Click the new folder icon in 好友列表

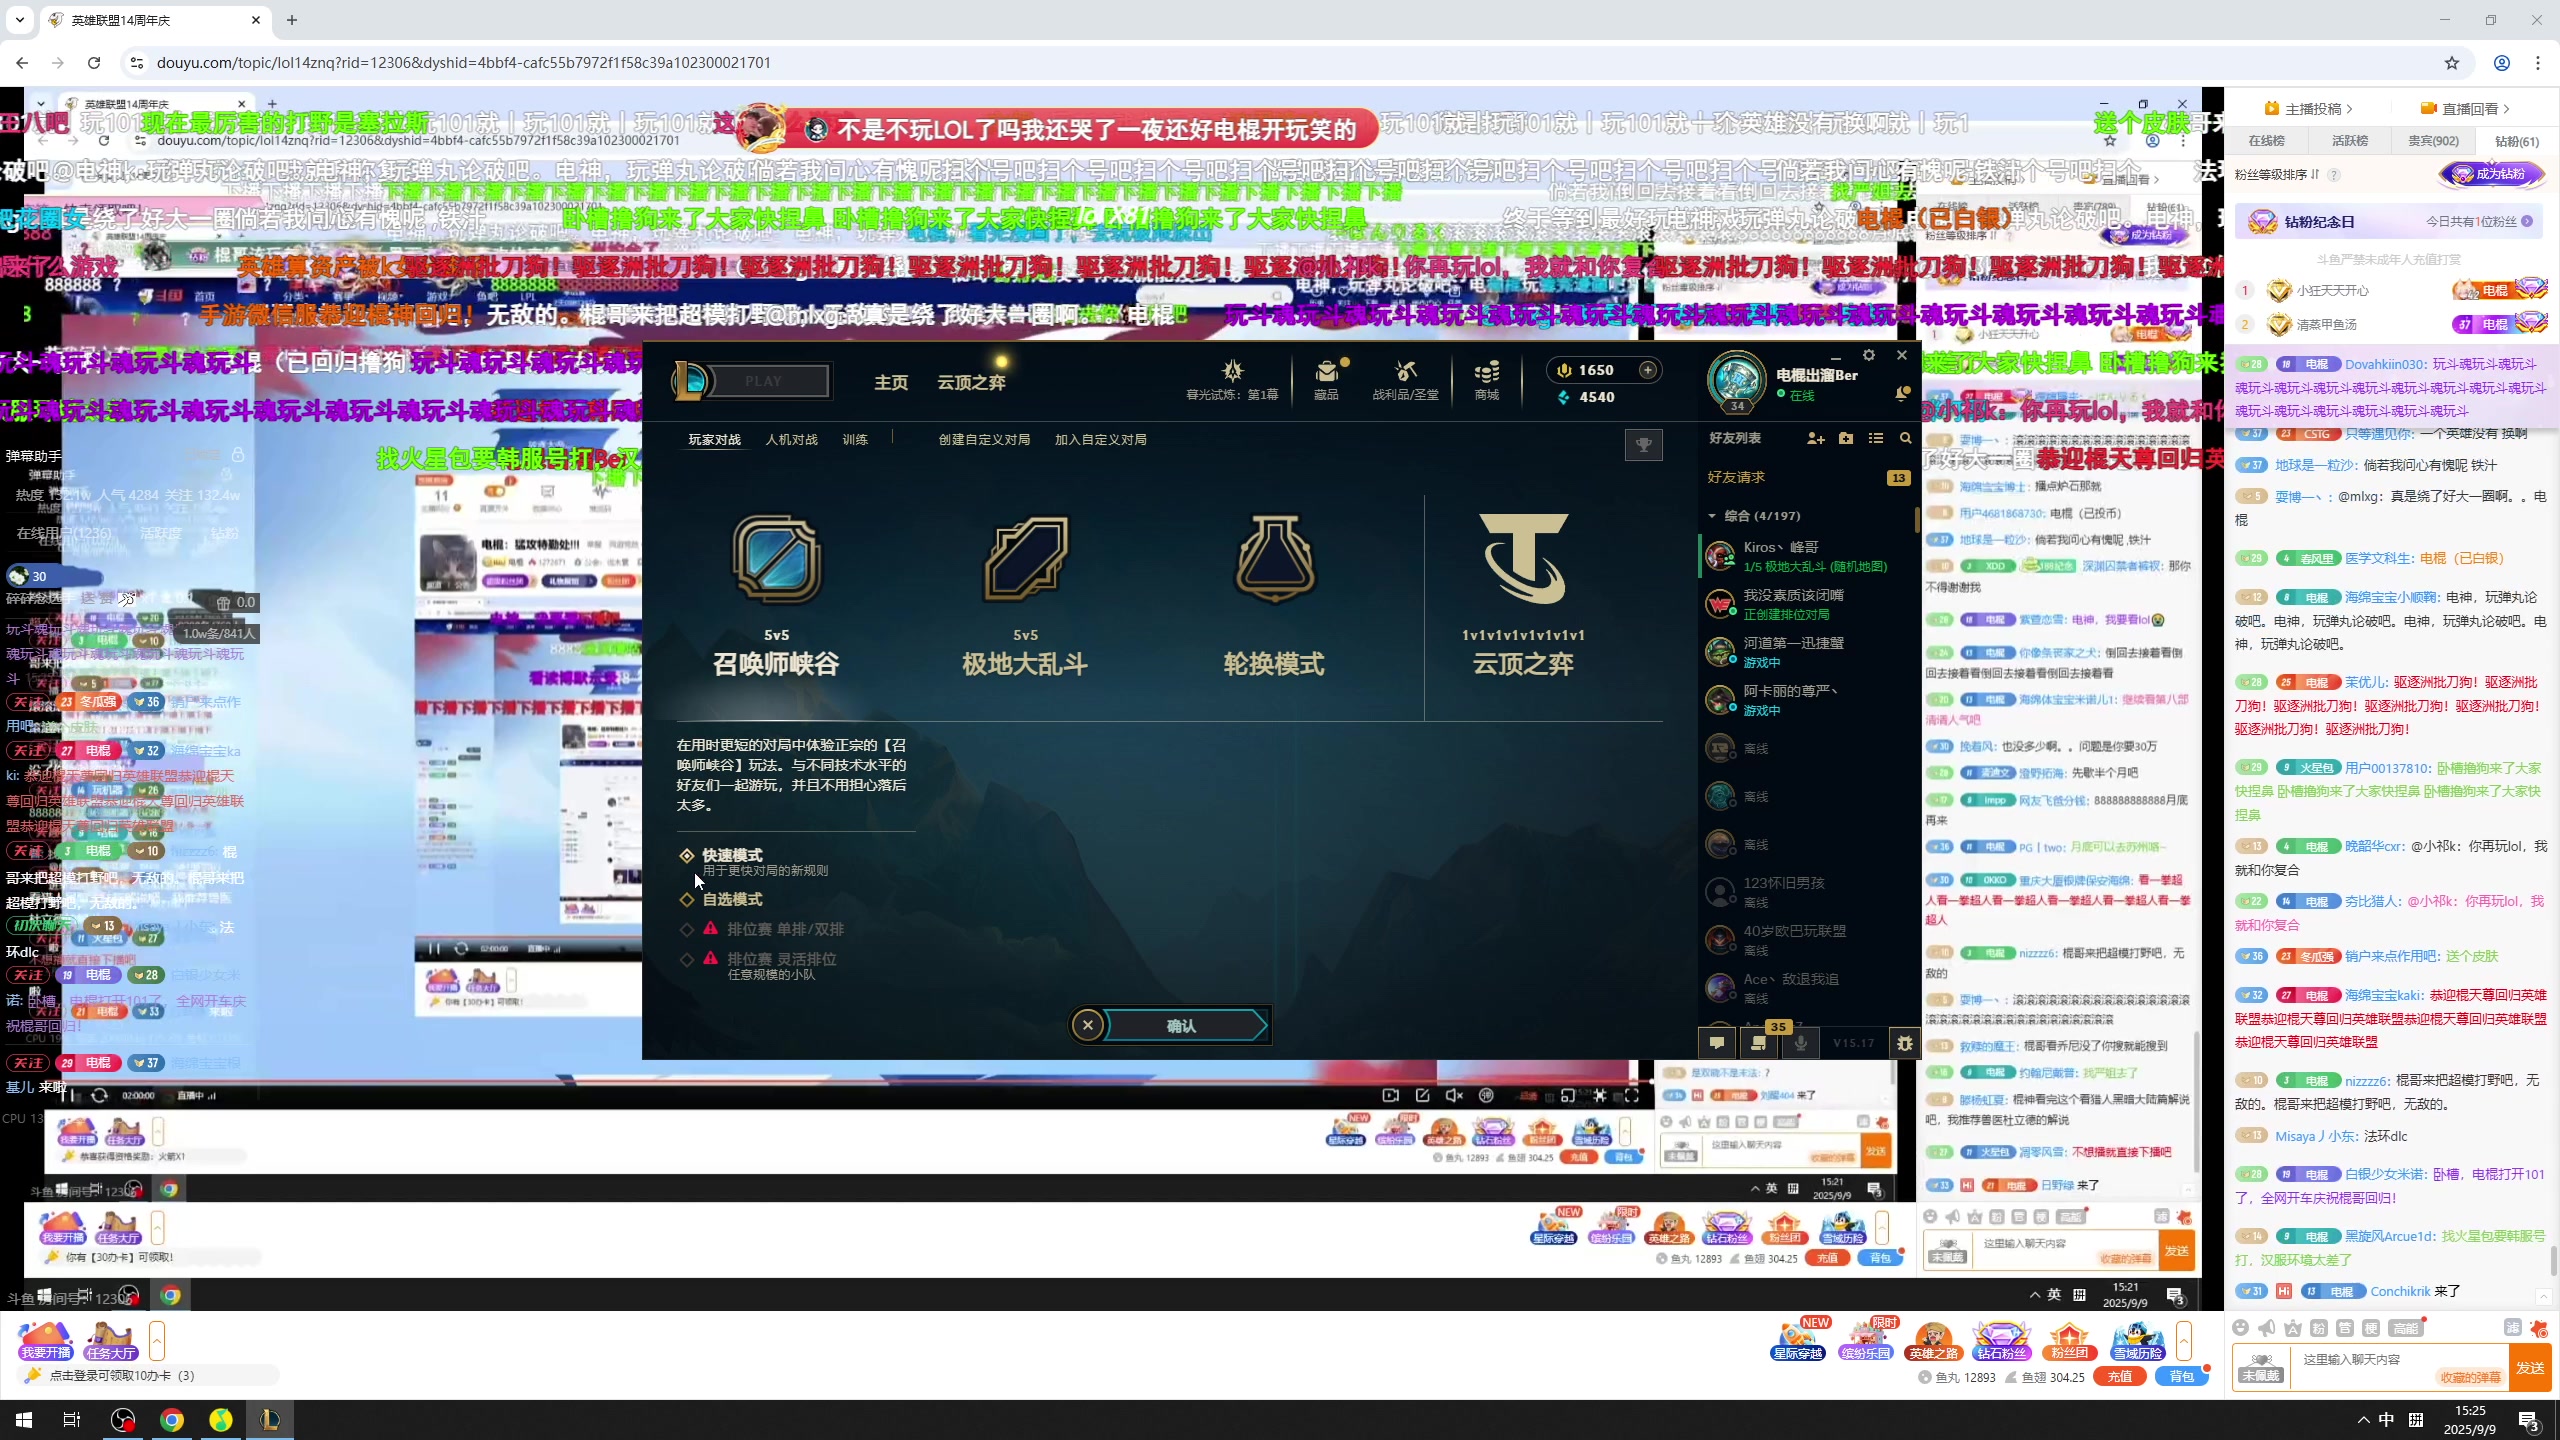[x=1846, y=438]
